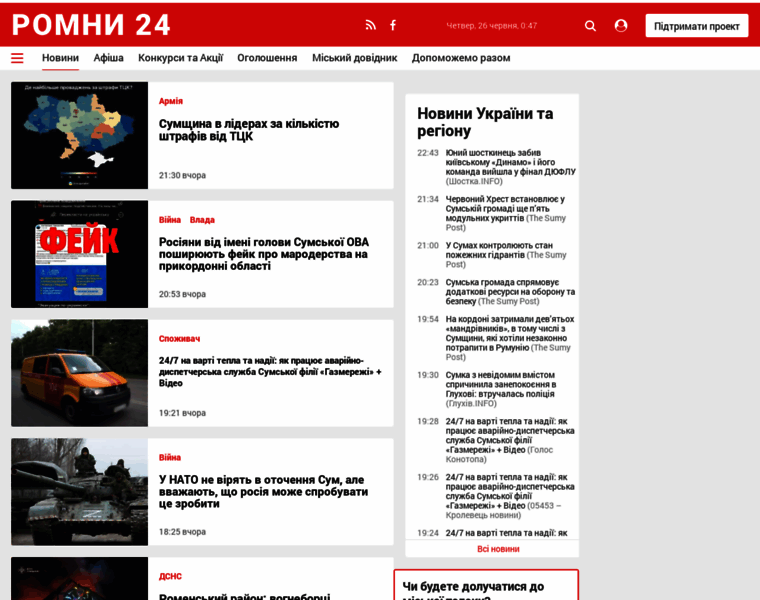
Task: Open 20:23 news about Сумська громада
Action: tap(510, 292)
